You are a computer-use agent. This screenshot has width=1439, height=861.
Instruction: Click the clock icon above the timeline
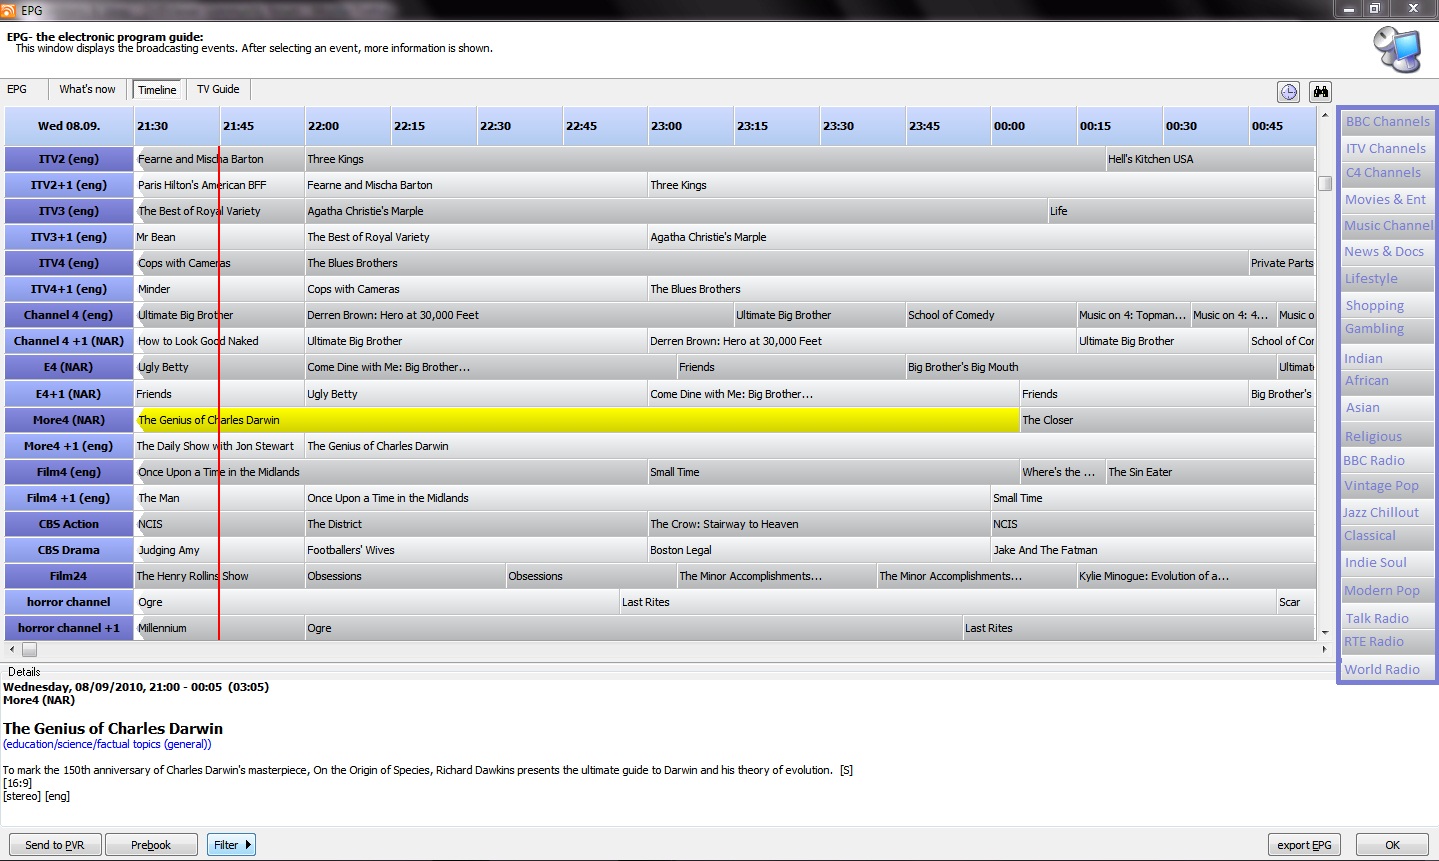[x=1289, y=92]
